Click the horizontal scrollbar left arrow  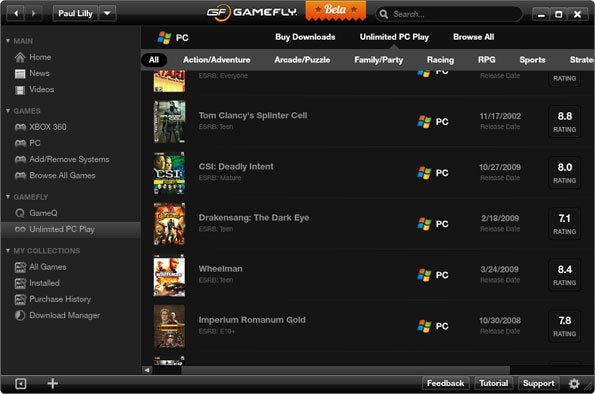(x=147, y=370)
